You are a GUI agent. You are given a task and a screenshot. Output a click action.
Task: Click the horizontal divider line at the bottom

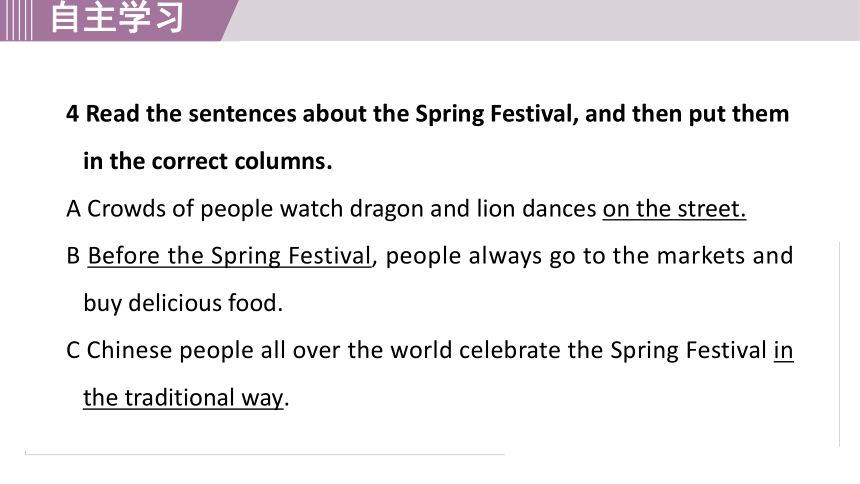[264, 454]
